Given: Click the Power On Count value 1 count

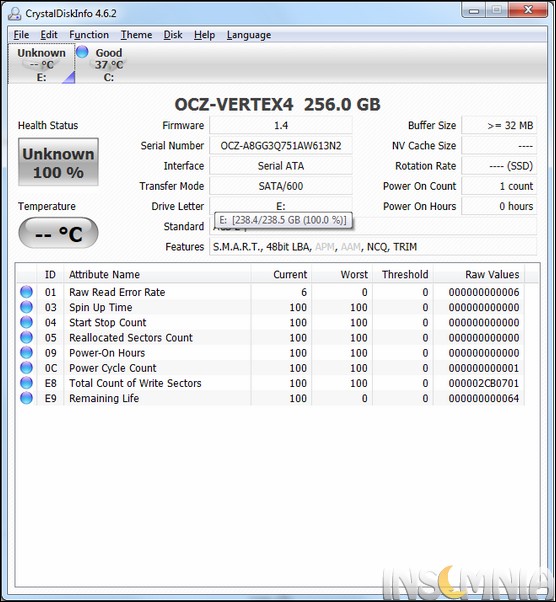Looking at the screenshot, I should (499, 186).
